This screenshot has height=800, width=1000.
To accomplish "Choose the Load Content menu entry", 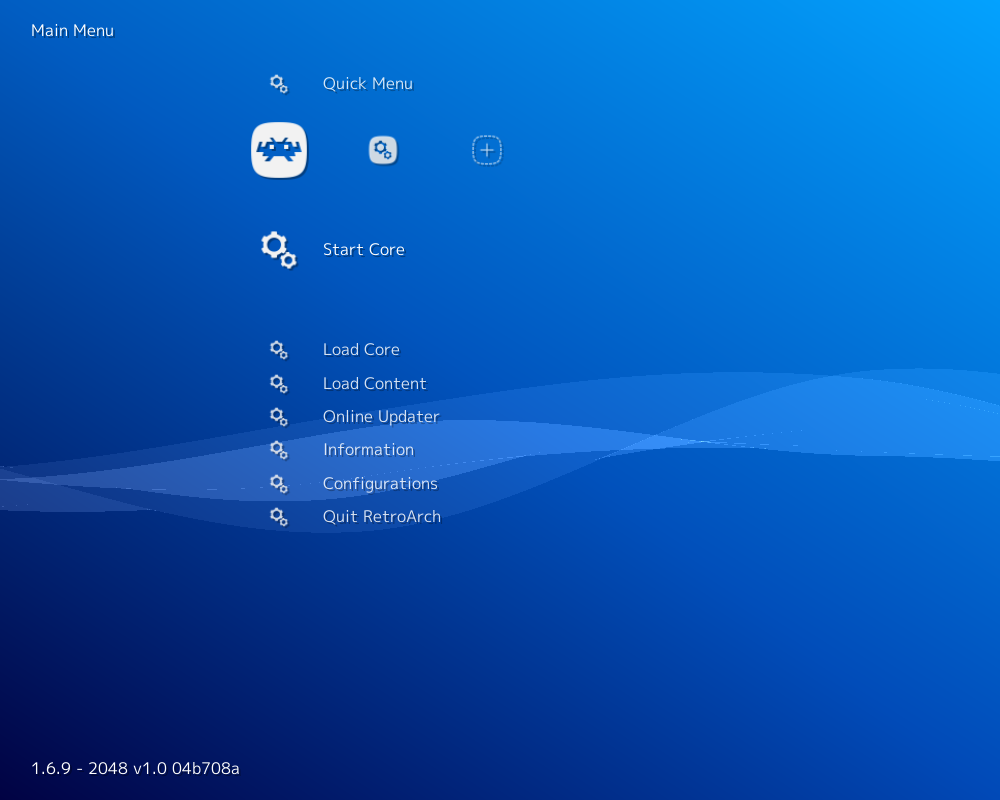I will [374, 383].
